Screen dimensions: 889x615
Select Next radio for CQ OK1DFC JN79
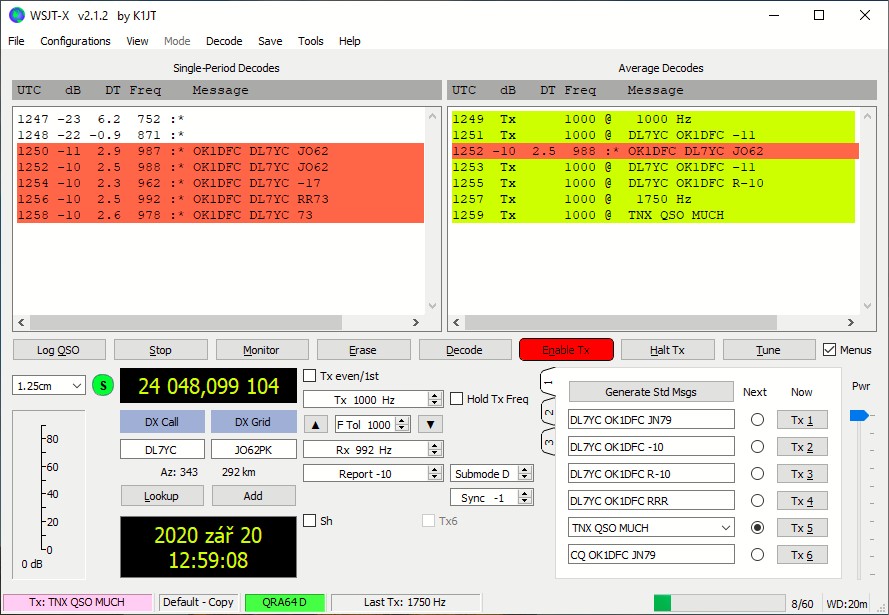(757, 555)
